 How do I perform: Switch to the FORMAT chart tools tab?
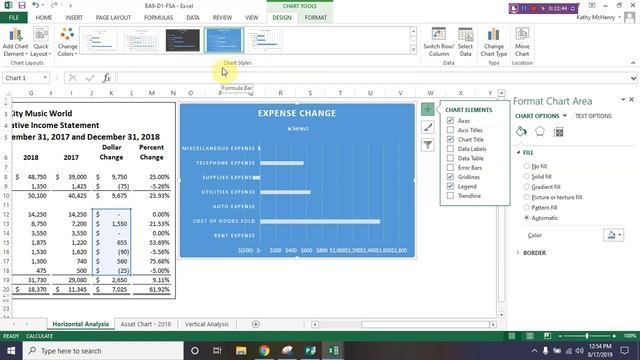pyautogui.click(x=316, y=18)
